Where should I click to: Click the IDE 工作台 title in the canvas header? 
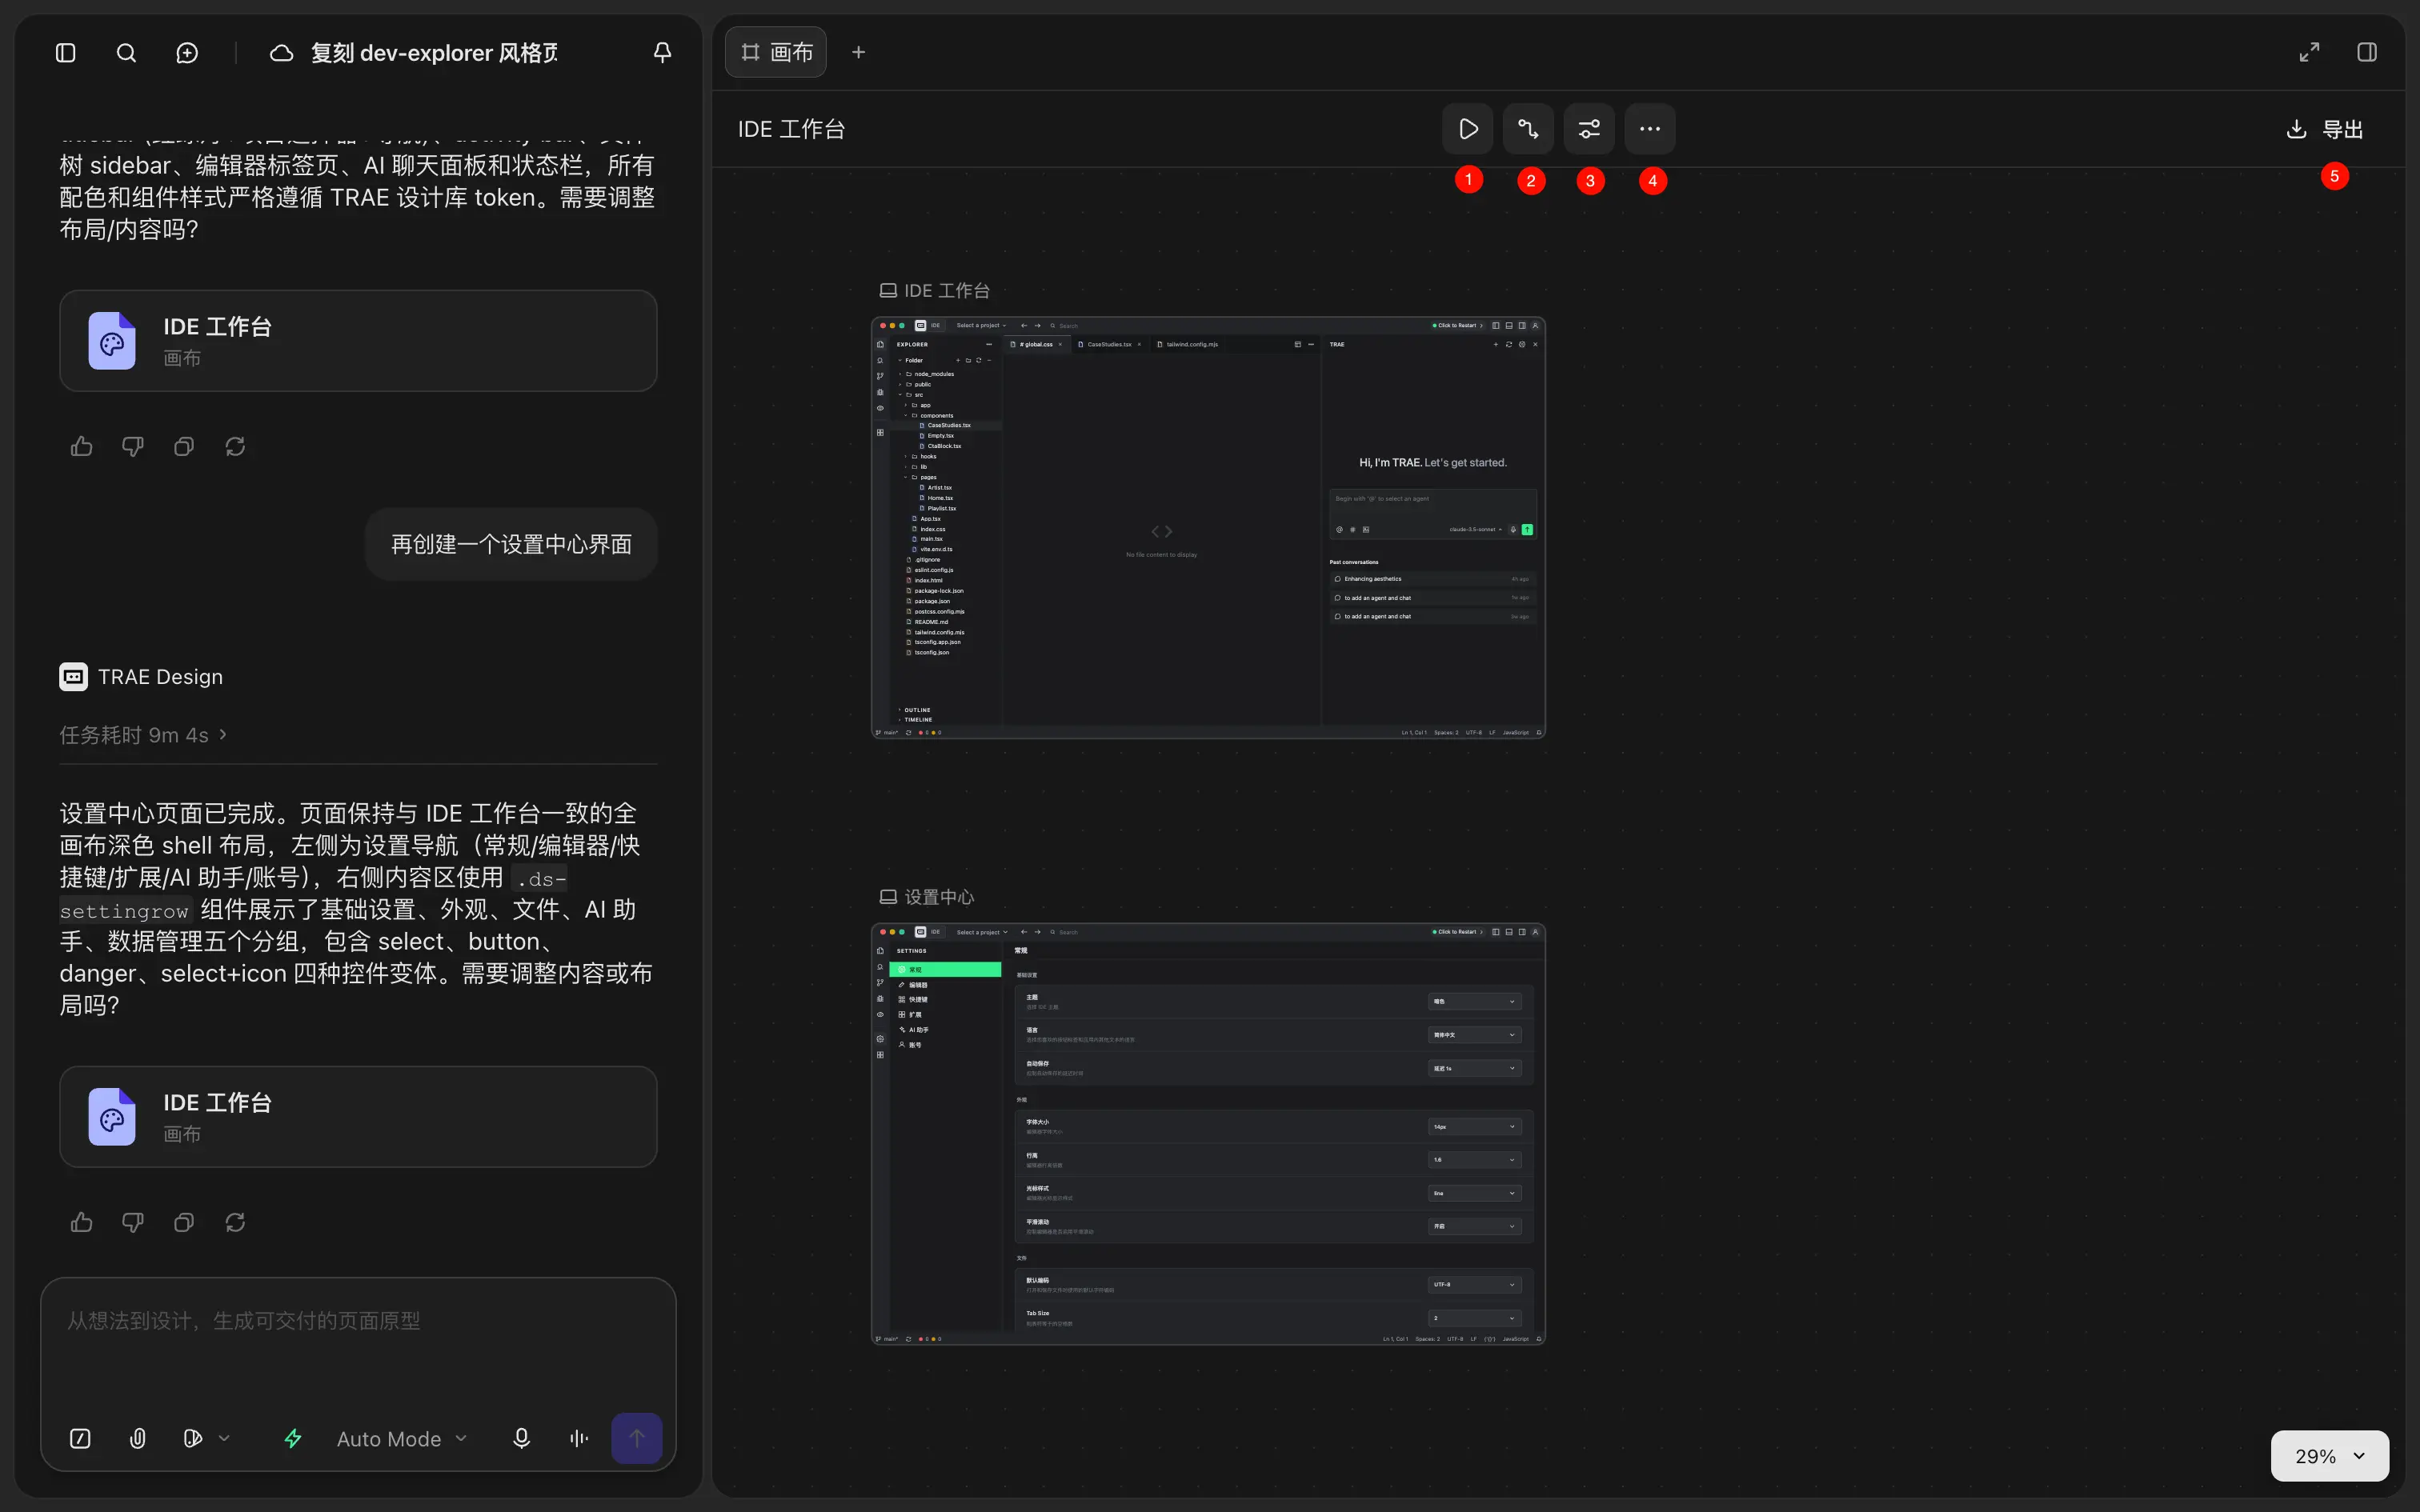coord(791,129)
